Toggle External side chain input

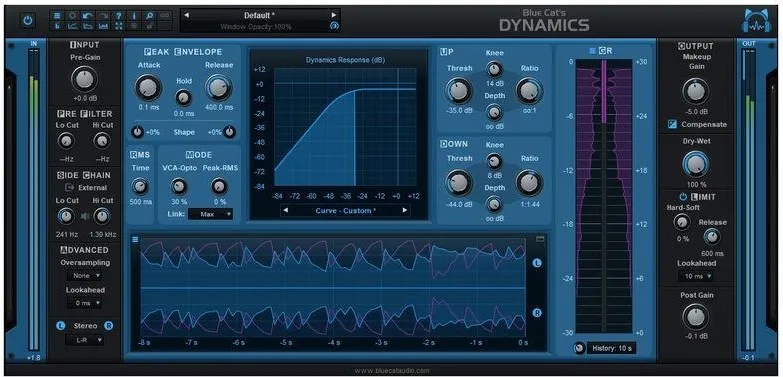tap(86, 188)
